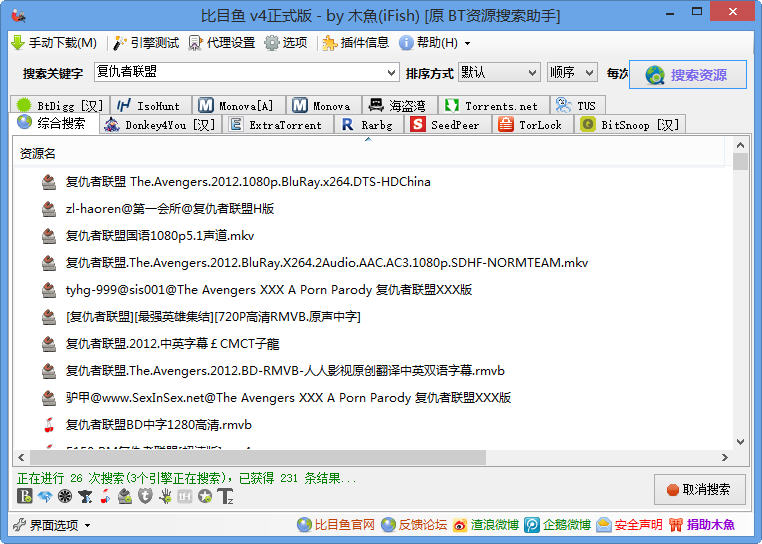Open the 顺序 order dropdown
The height and width of the screenshot is (544, 762).
[x=588, y=73]
